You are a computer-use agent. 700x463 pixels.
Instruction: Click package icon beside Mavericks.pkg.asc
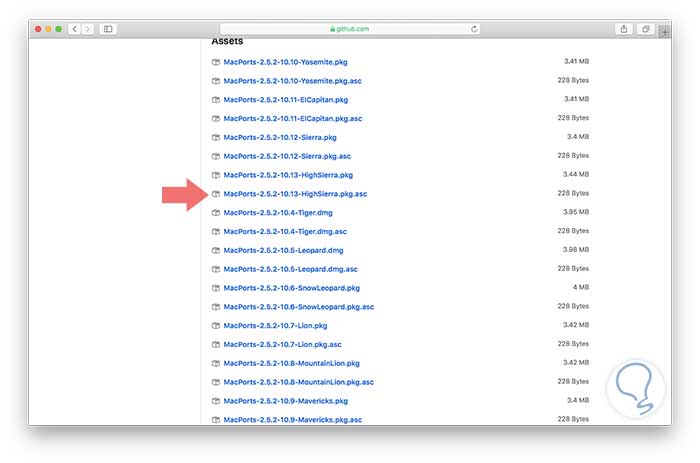(x=216, y=420)
